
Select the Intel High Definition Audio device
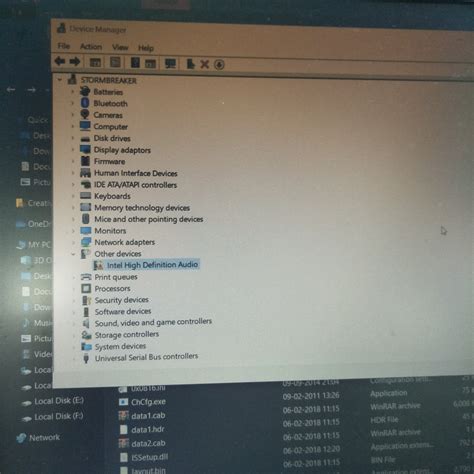pos(152,265)
